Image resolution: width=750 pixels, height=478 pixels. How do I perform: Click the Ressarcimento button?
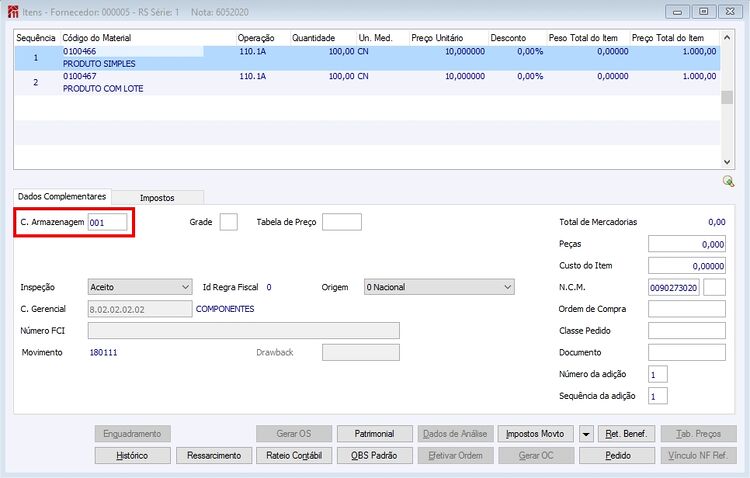pyautogui.click(x=214, y=456)
